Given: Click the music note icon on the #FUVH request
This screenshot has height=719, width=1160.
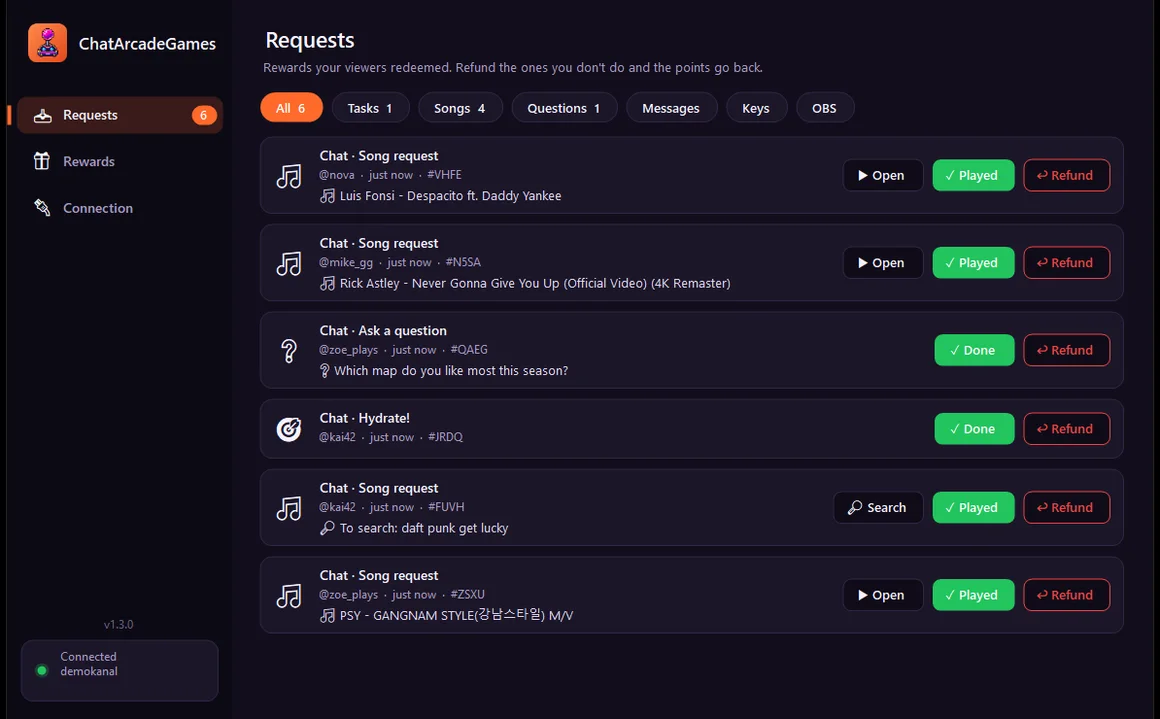Looking at the screenshot, I should click(289, 507).
